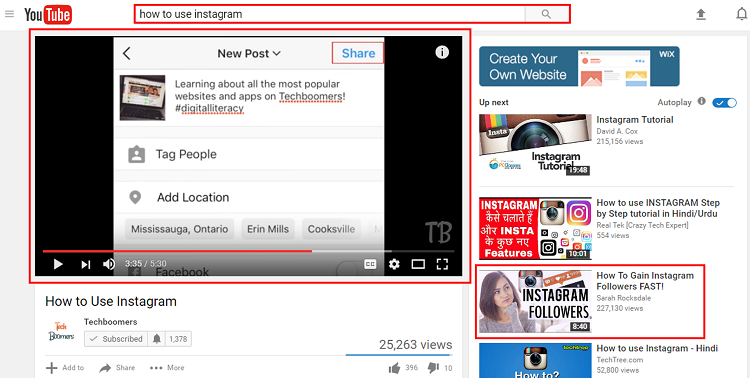This screenshot has width=750, height=378.
Task: Open Sarah Rocksdale channel link
Action: coord(624,298)
